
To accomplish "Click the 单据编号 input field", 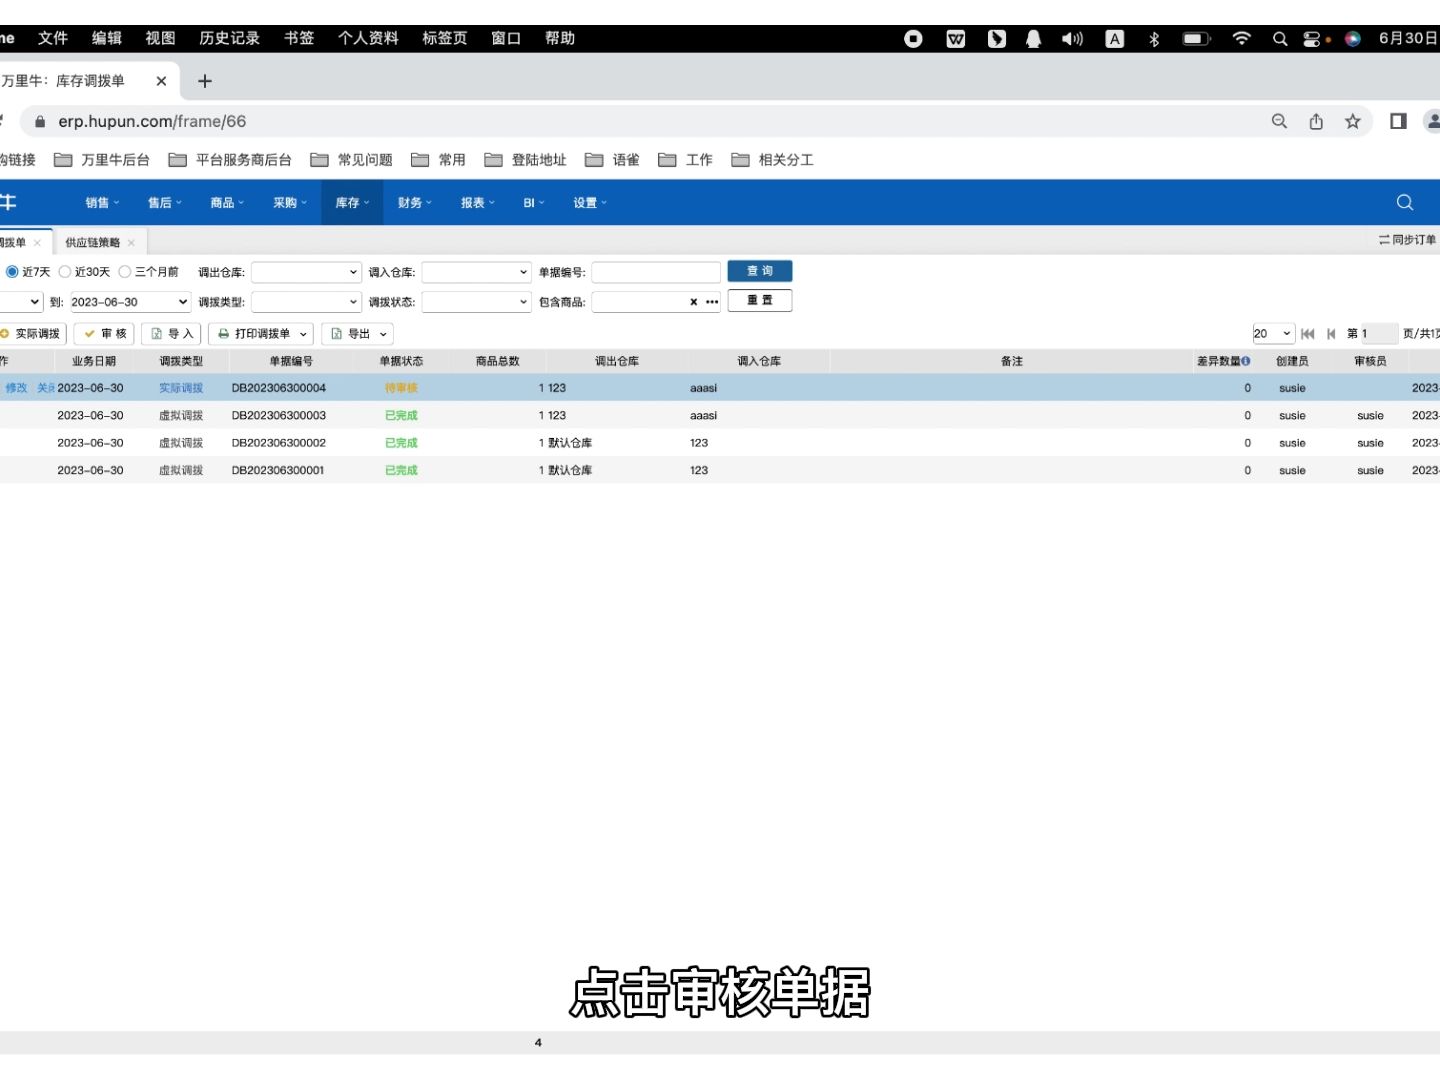I will point(655,271).
